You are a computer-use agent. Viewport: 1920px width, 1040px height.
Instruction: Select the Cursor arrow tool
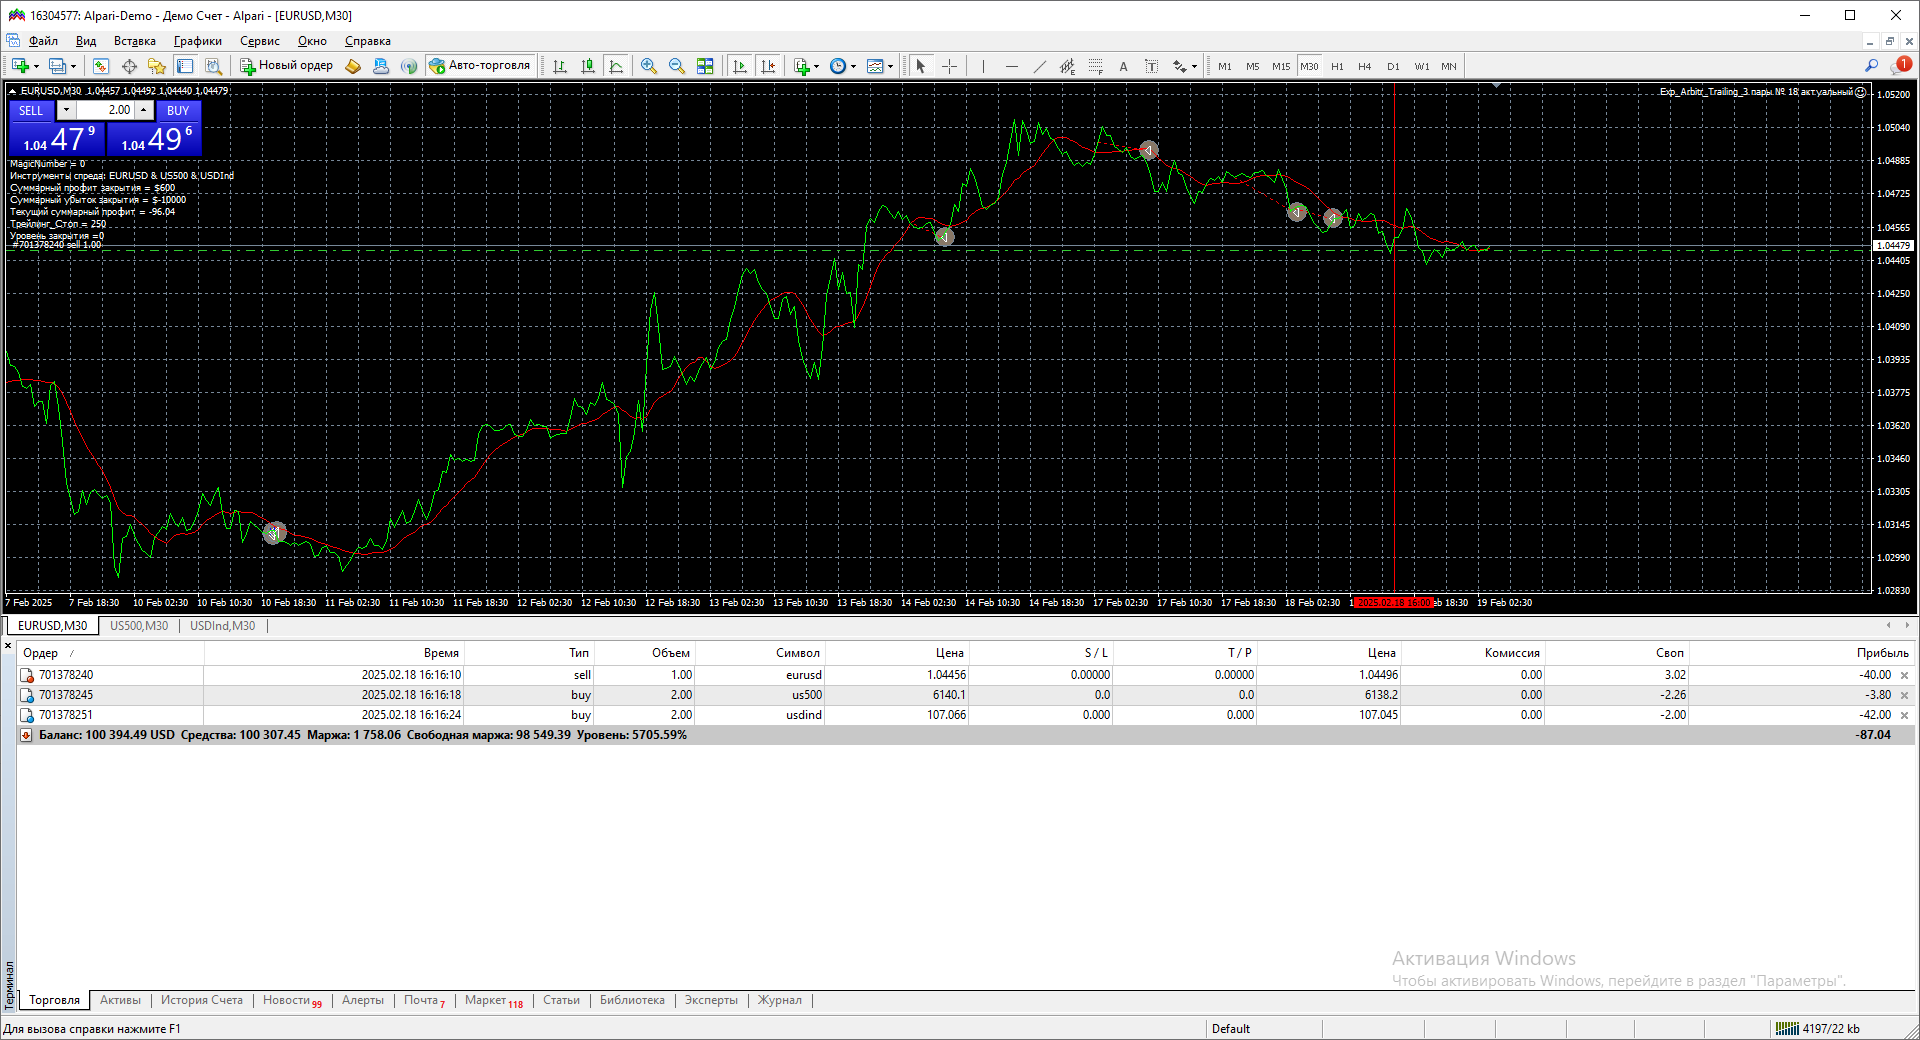[921, 66]
